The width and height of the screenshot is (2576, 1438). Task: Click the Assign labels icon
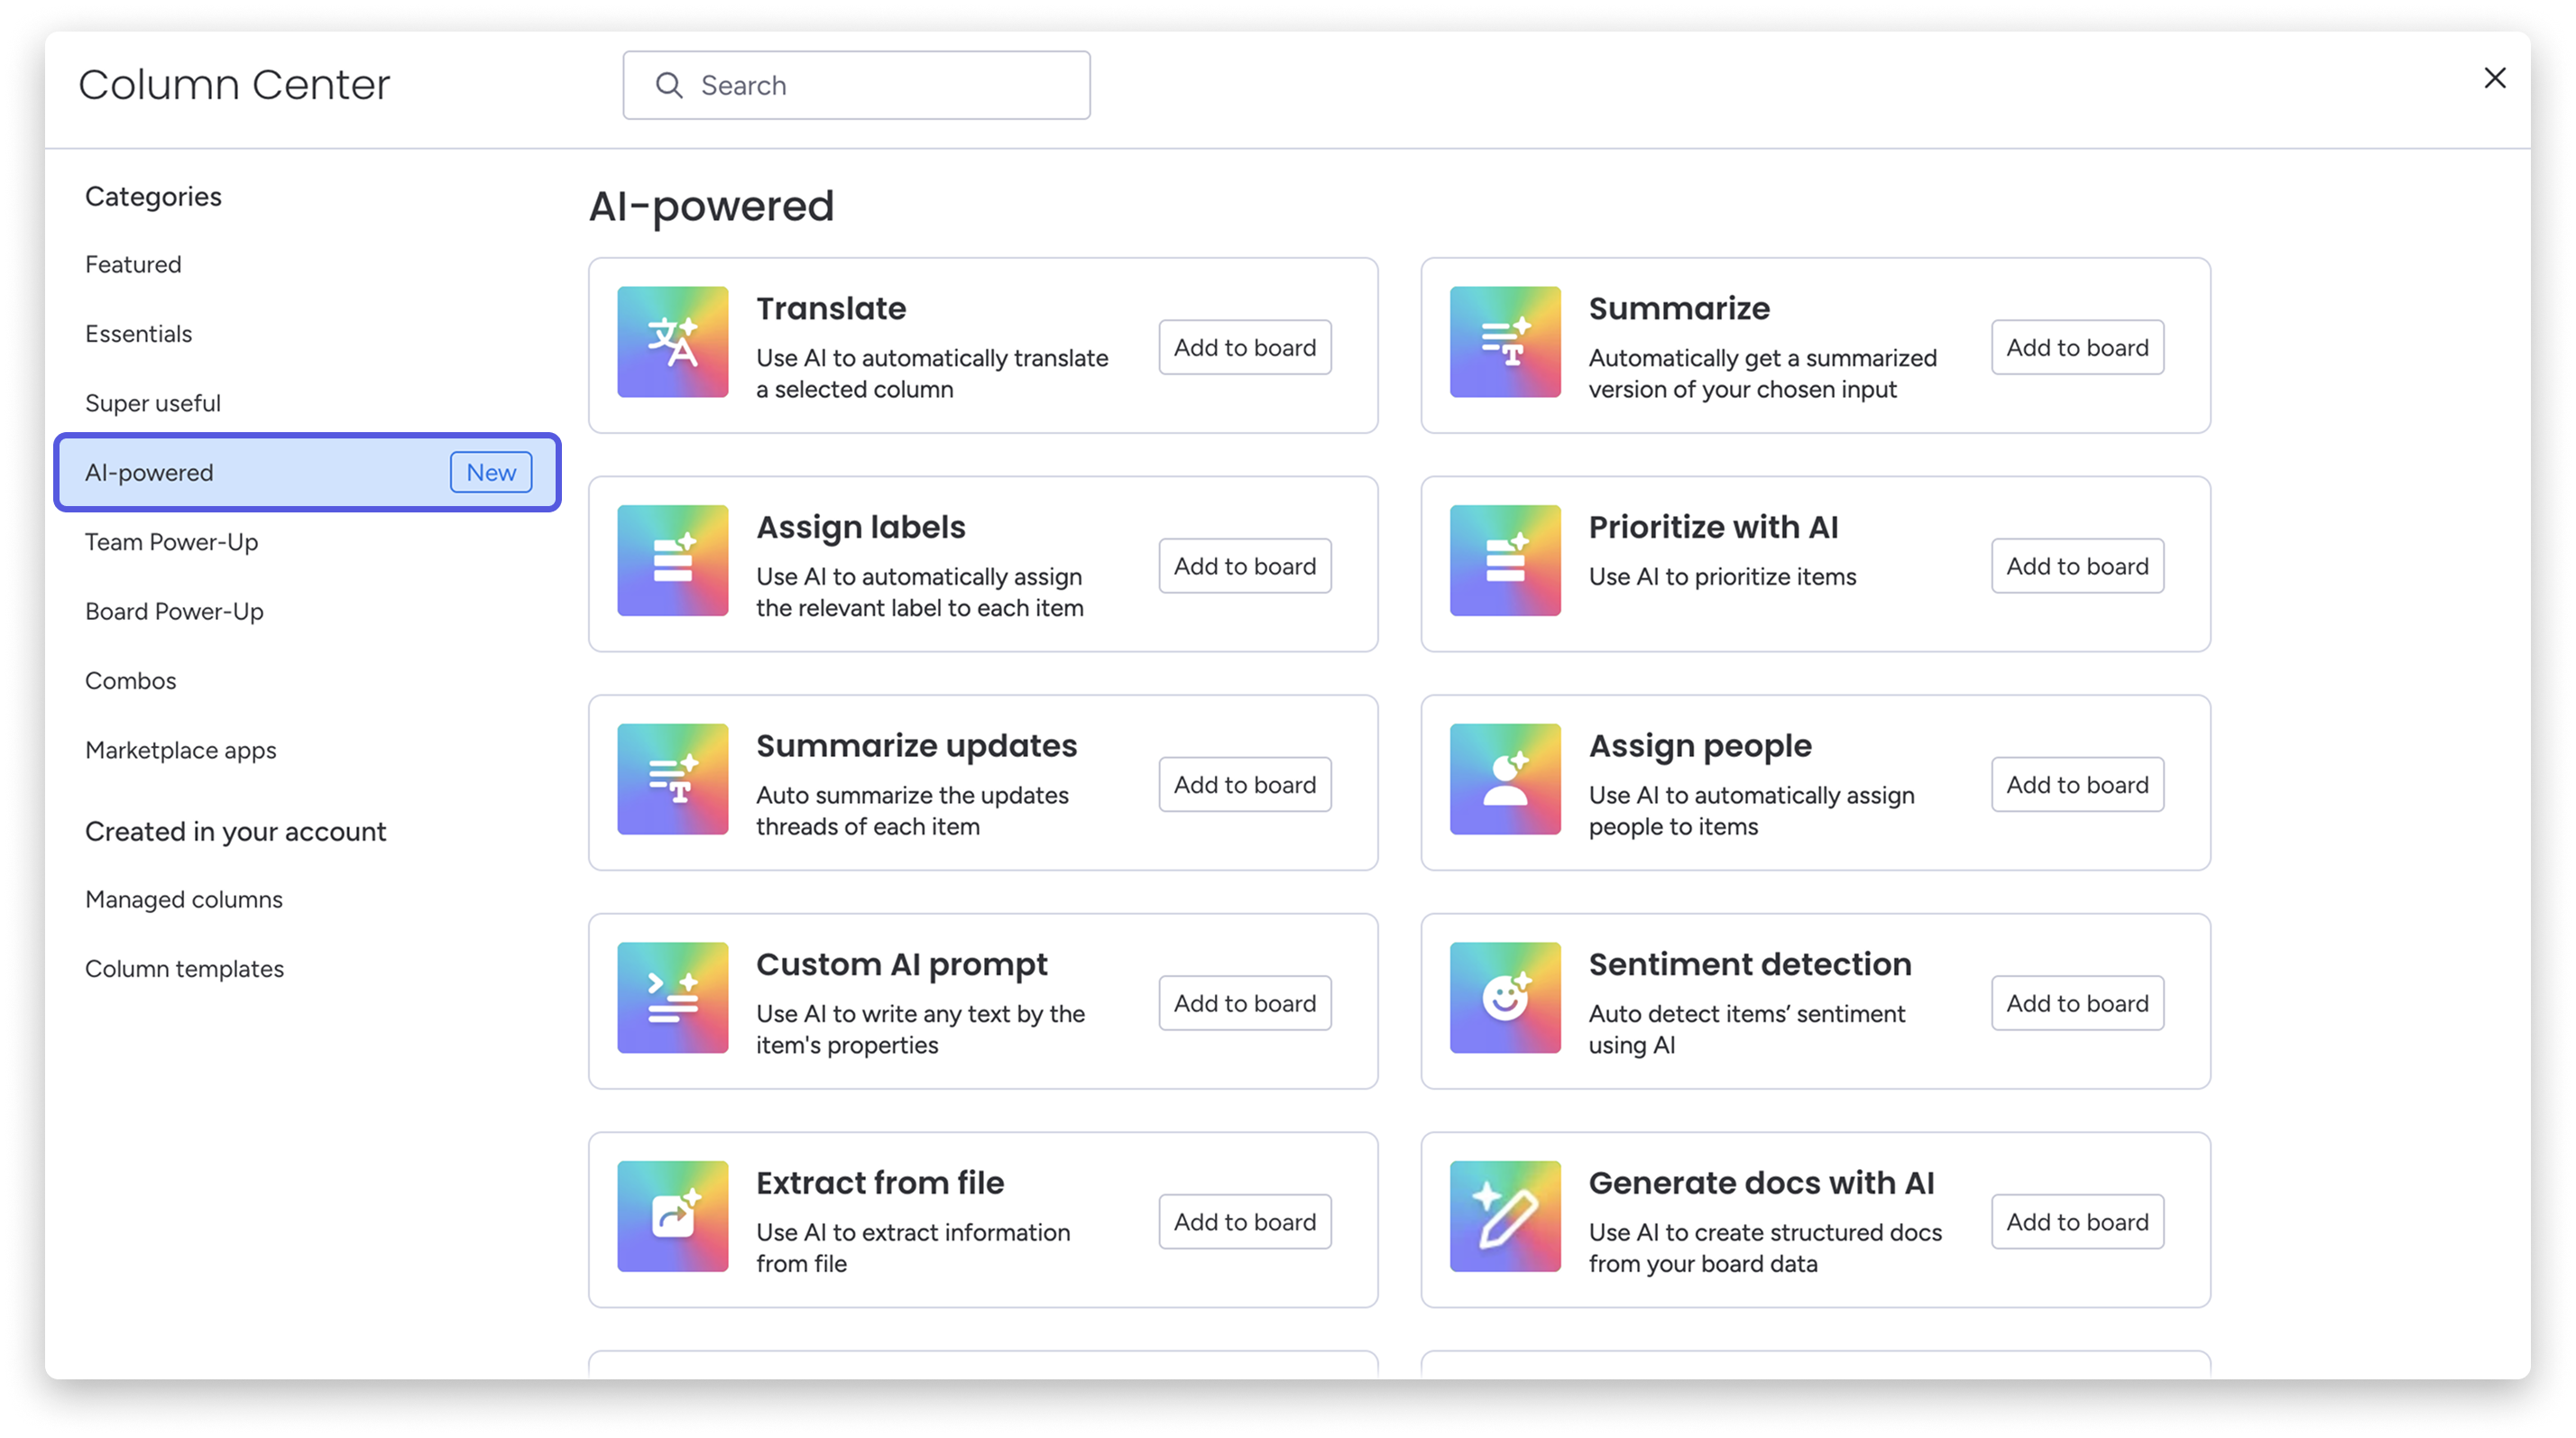coord(672,561)
